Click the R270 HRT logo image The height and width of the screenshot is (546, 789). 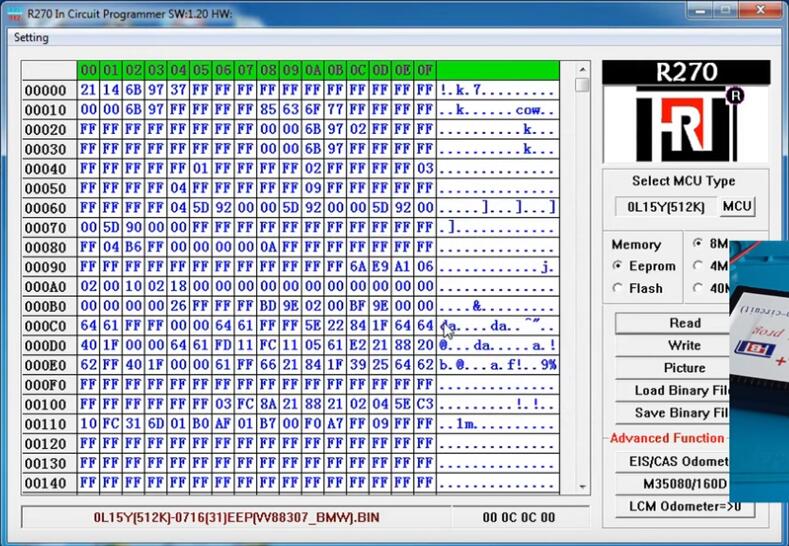tap(686, 112)
